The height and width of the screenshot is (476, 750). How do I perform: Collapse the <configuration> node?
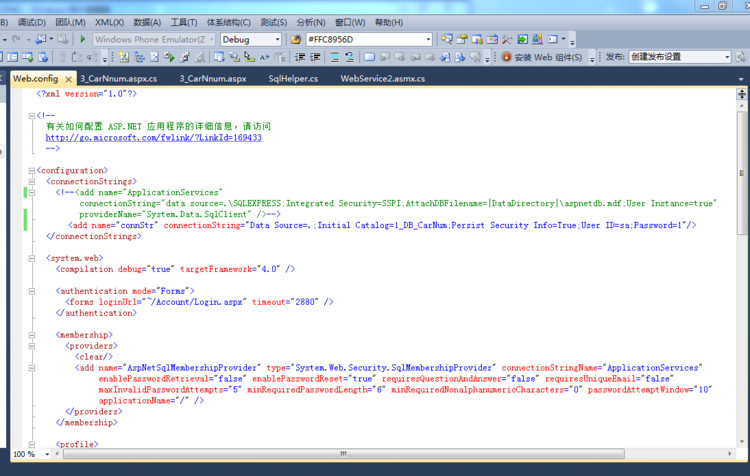[32, 170]
